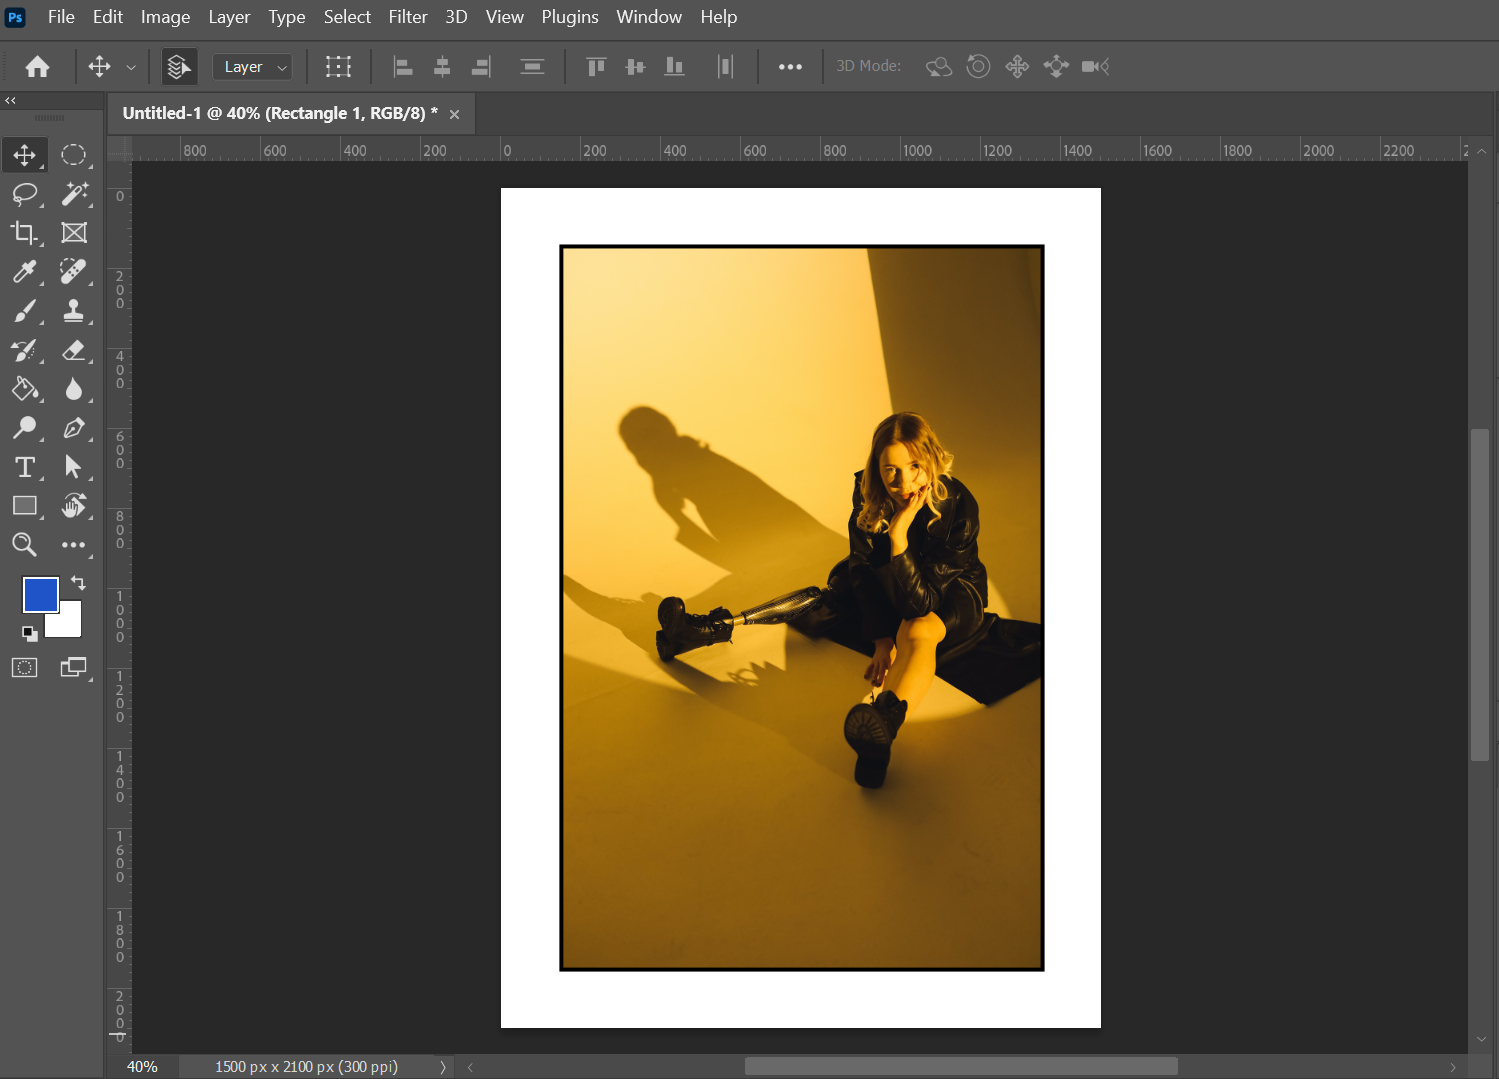
Task: Choose the Horizontal Type tool
Action: tap(24, 467)
